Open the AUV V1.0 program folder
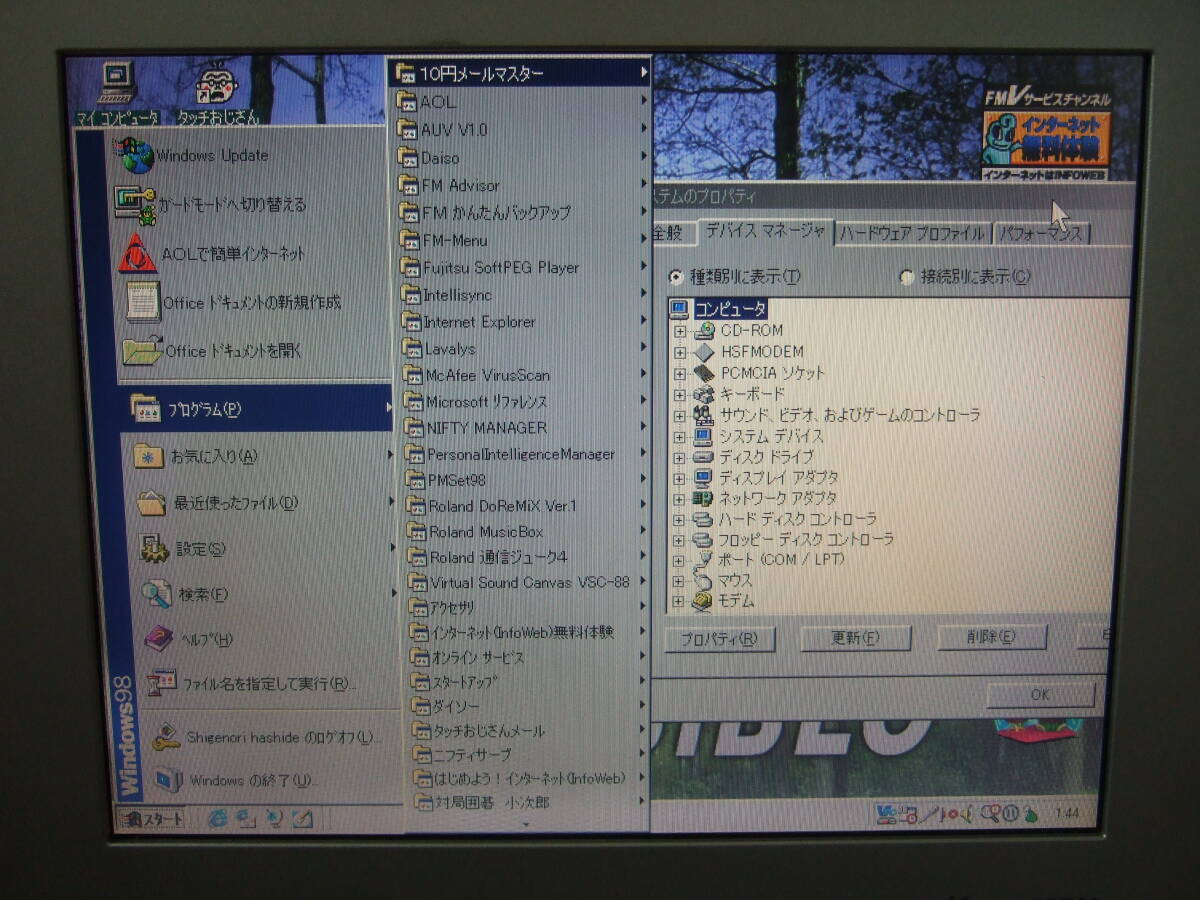This screenshot has width=1200, height=900. [522, 130]
